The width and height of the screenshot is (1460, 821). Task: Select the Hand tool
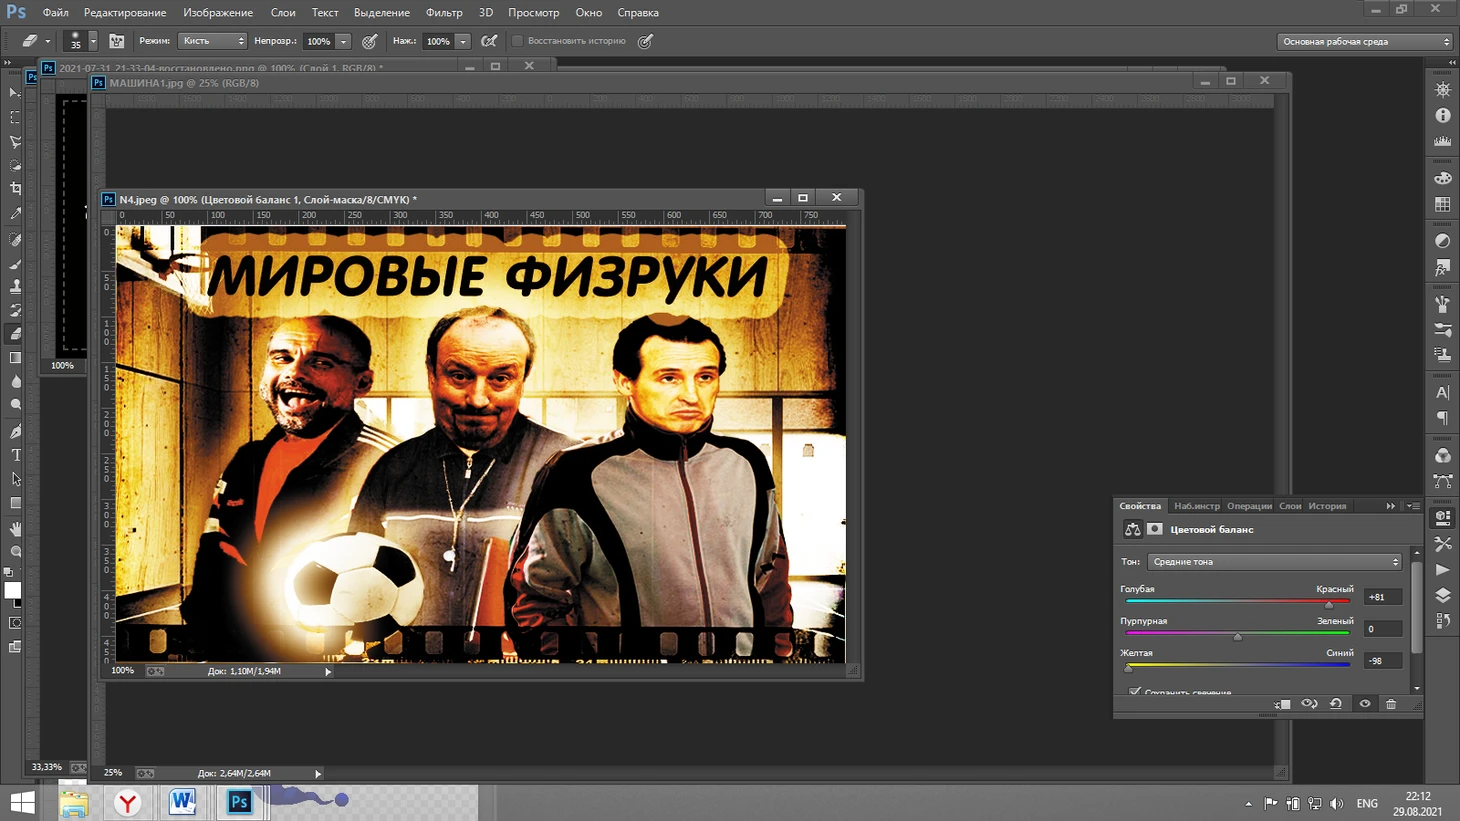[x=15, y=528]
